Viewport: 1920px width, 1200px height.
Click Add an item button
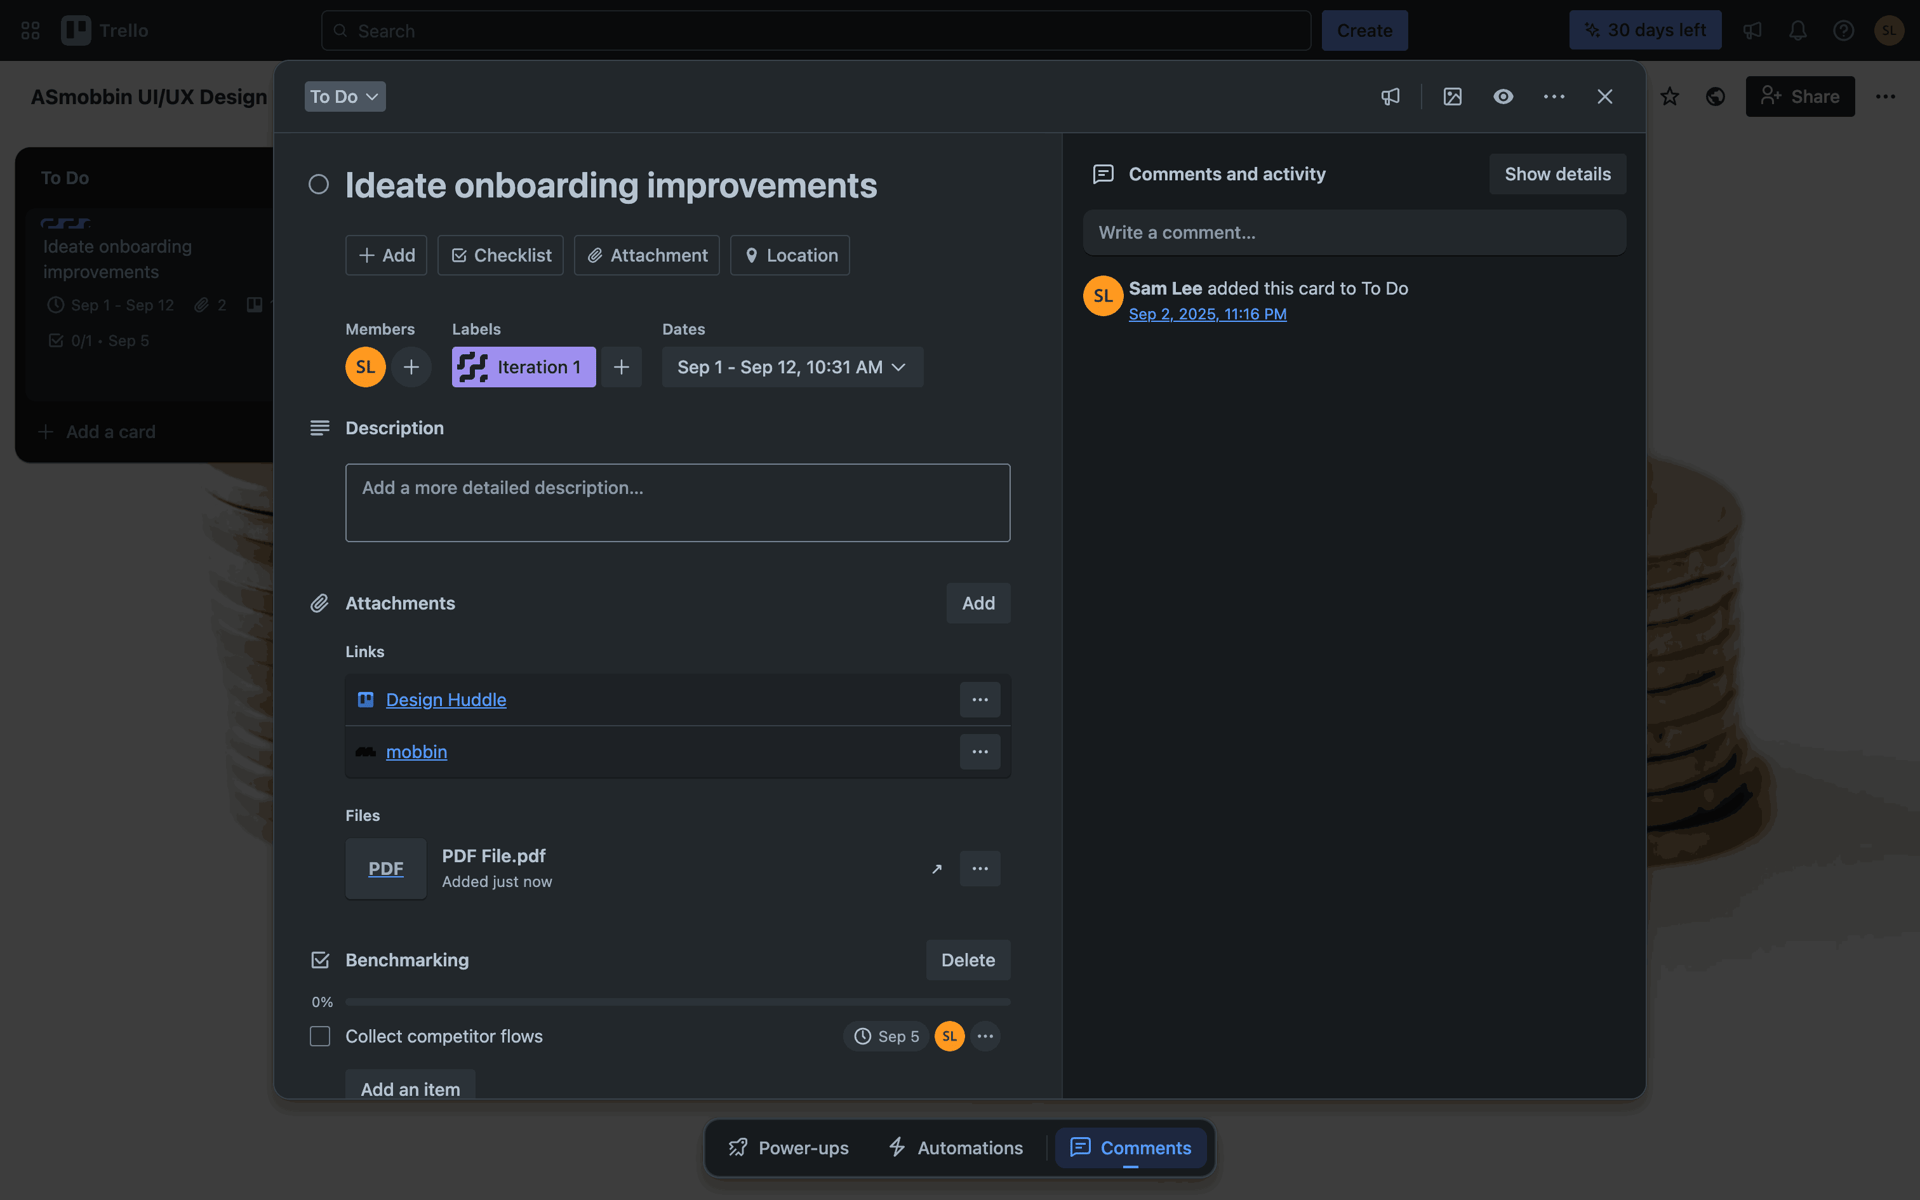coord(410,1087)
